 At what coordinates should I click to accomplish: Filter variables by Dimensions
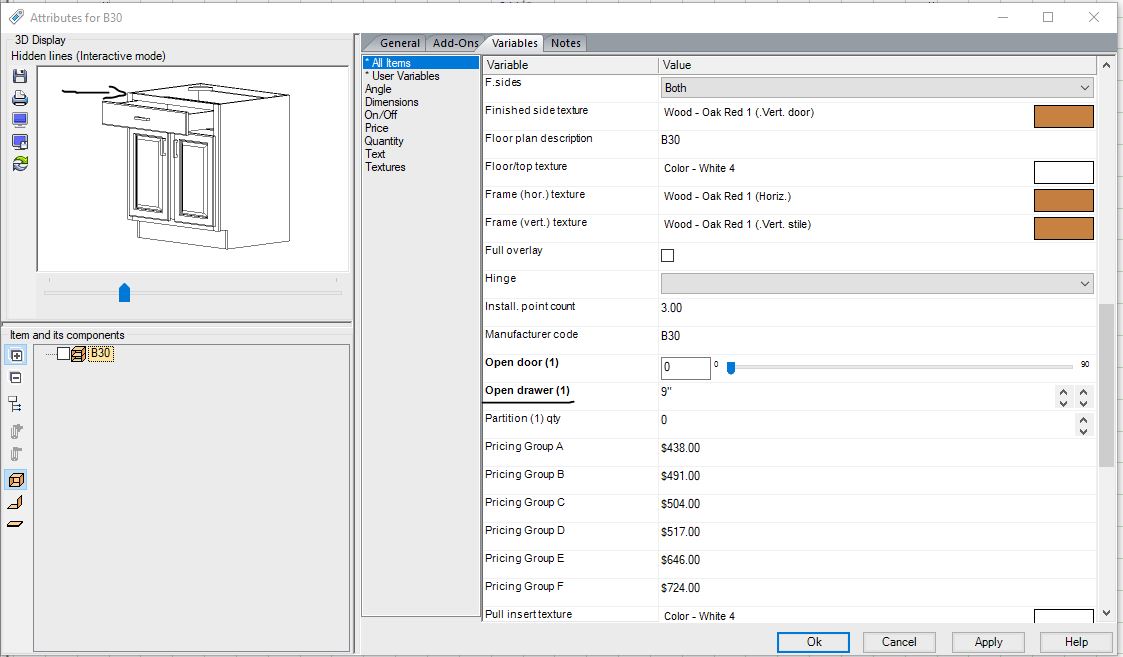coord(392,102)
